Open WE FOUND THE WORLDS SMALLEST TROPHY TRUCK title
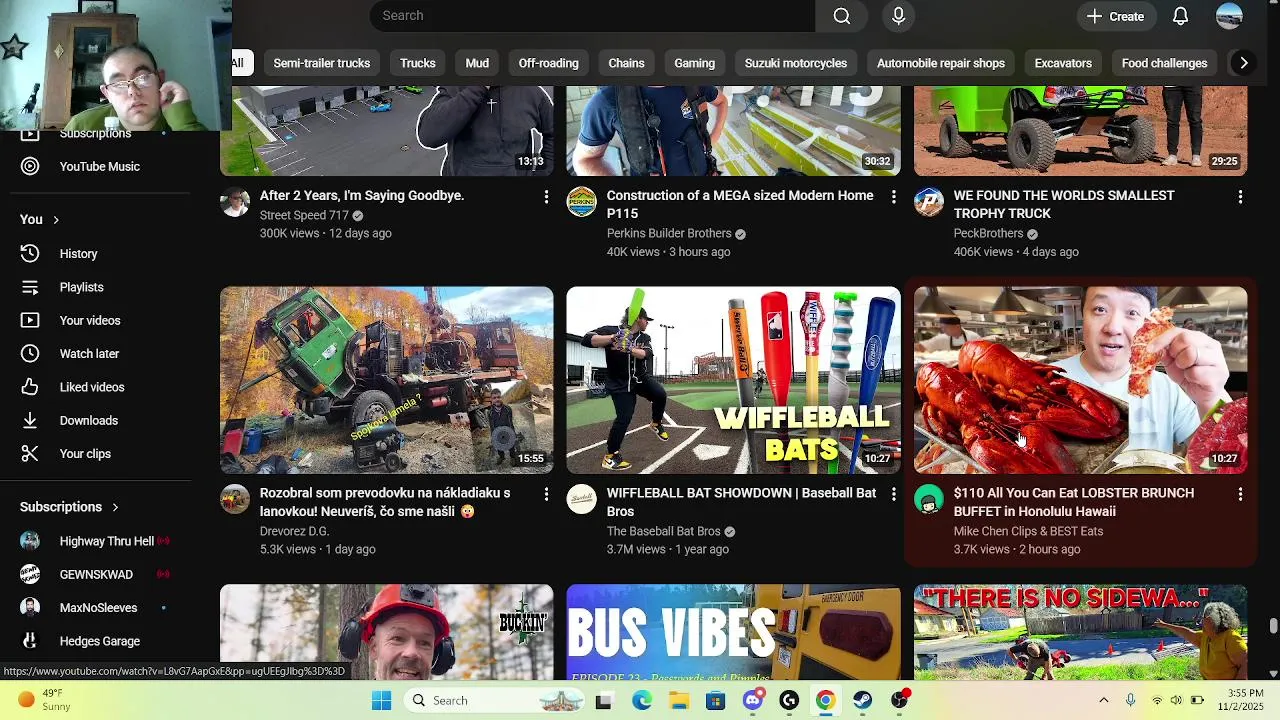This screenshot has width=1280, height=720. point(1064,205)
